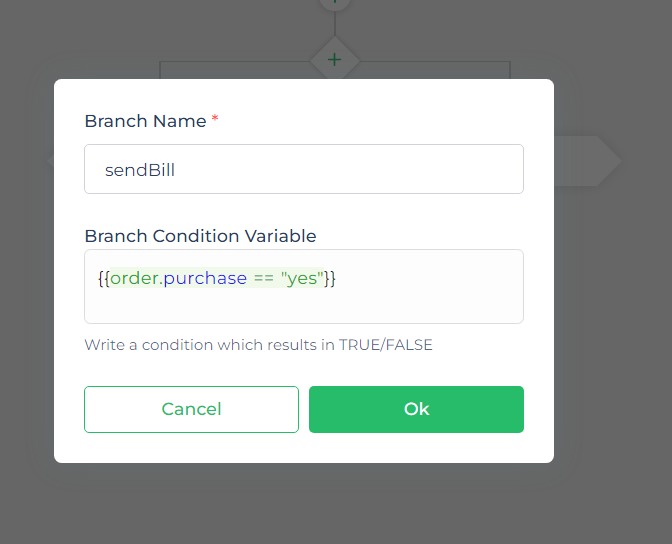Click the "yes" string literal

click(x=302, y=279)
